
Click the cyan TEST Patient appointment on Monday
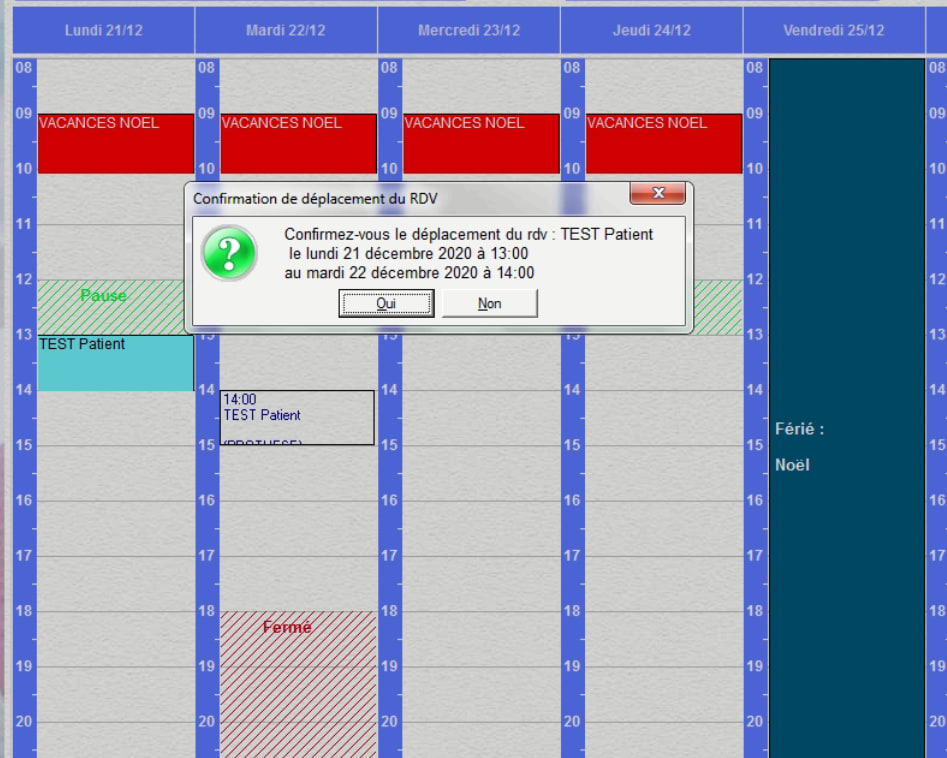tap(115, 364)
